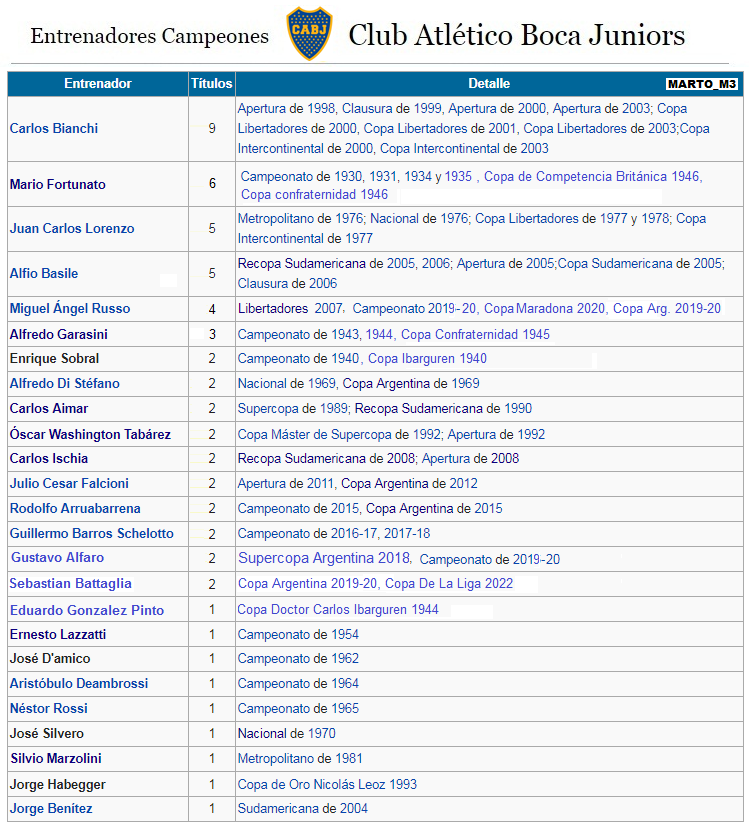
Task: Open the Campeonato de 2015 link
Action: tap(298, 508)
